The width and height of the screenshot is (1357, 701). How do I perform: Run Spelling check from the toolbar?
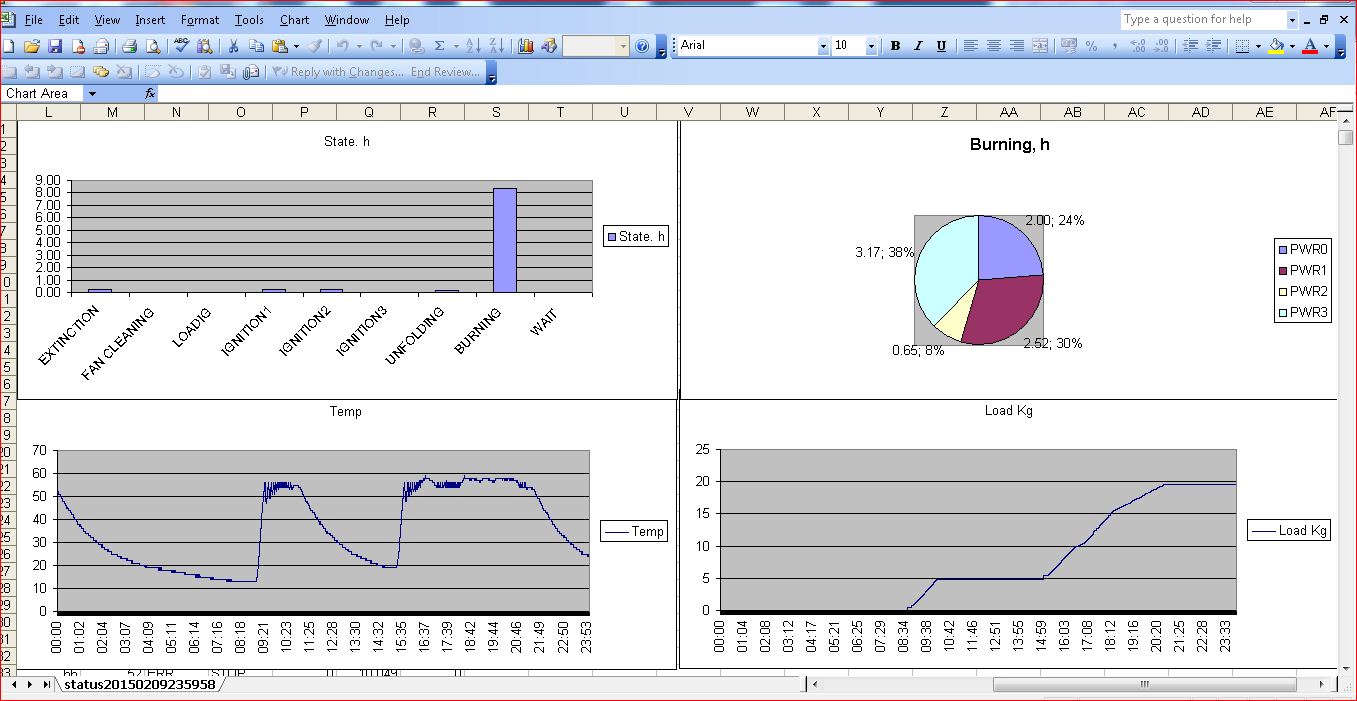[x=181, y=46]
